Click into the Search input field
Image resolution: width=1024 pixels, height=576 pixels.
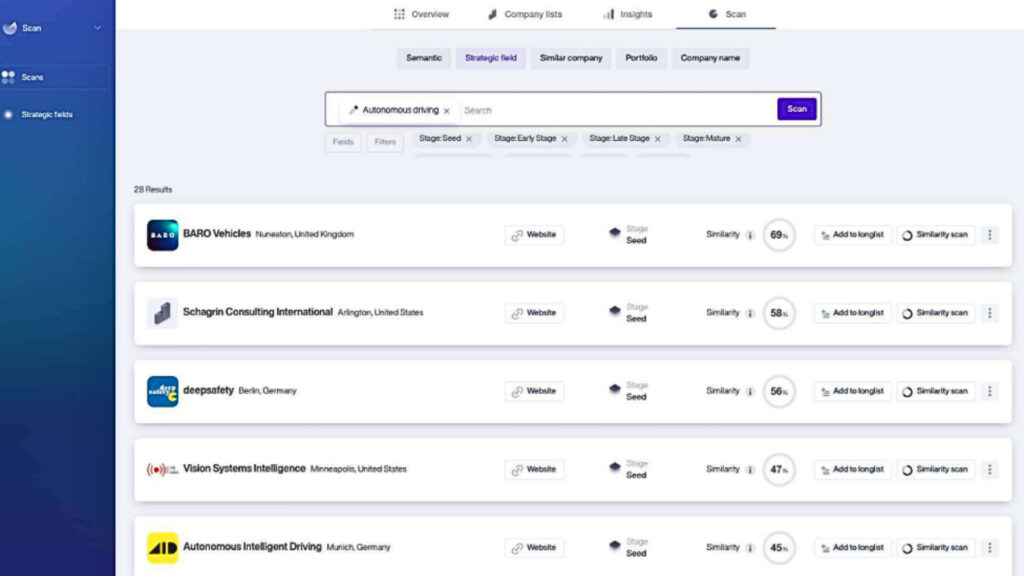pos(615,110)
